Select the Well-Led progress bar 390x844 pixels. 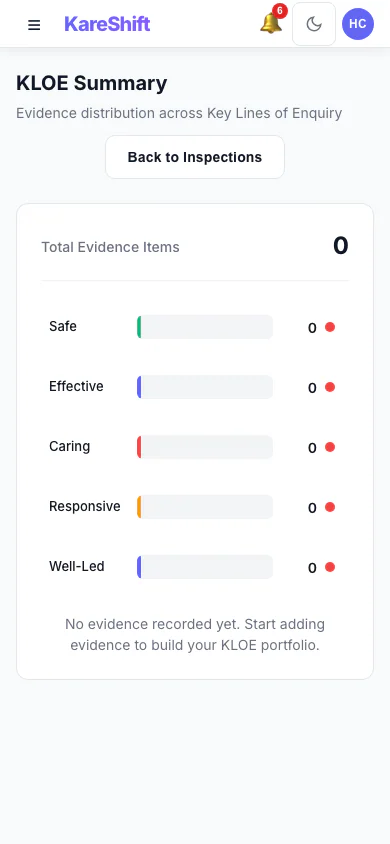205,567
